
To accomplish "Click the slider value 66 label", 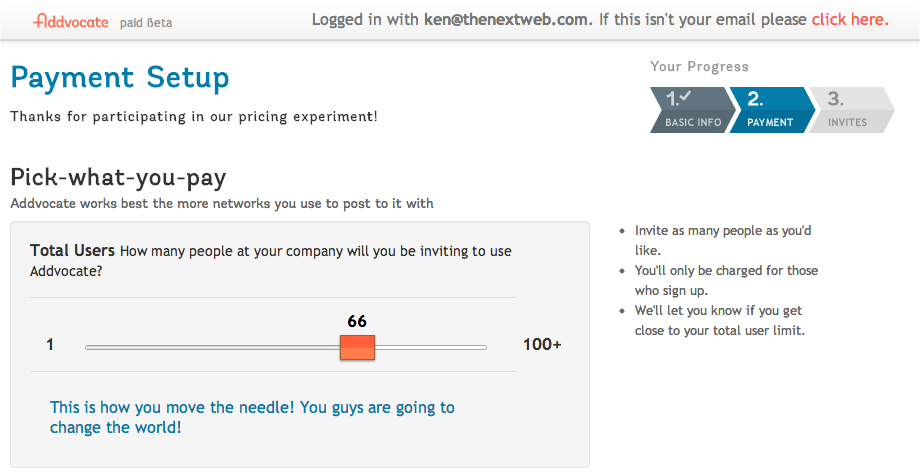I will coord(357,321).
